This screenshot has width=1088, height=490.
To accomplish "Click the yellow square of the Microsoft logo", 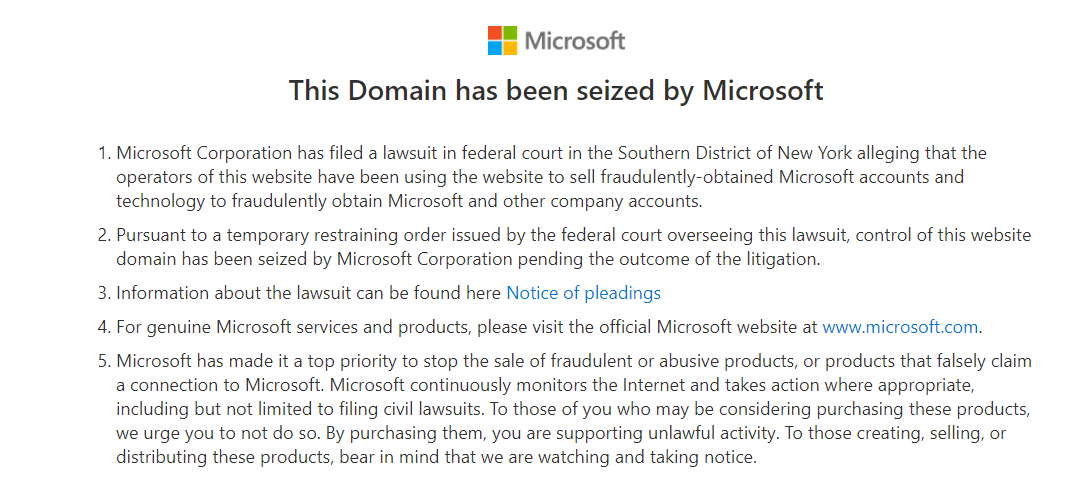I will [510, 48].
